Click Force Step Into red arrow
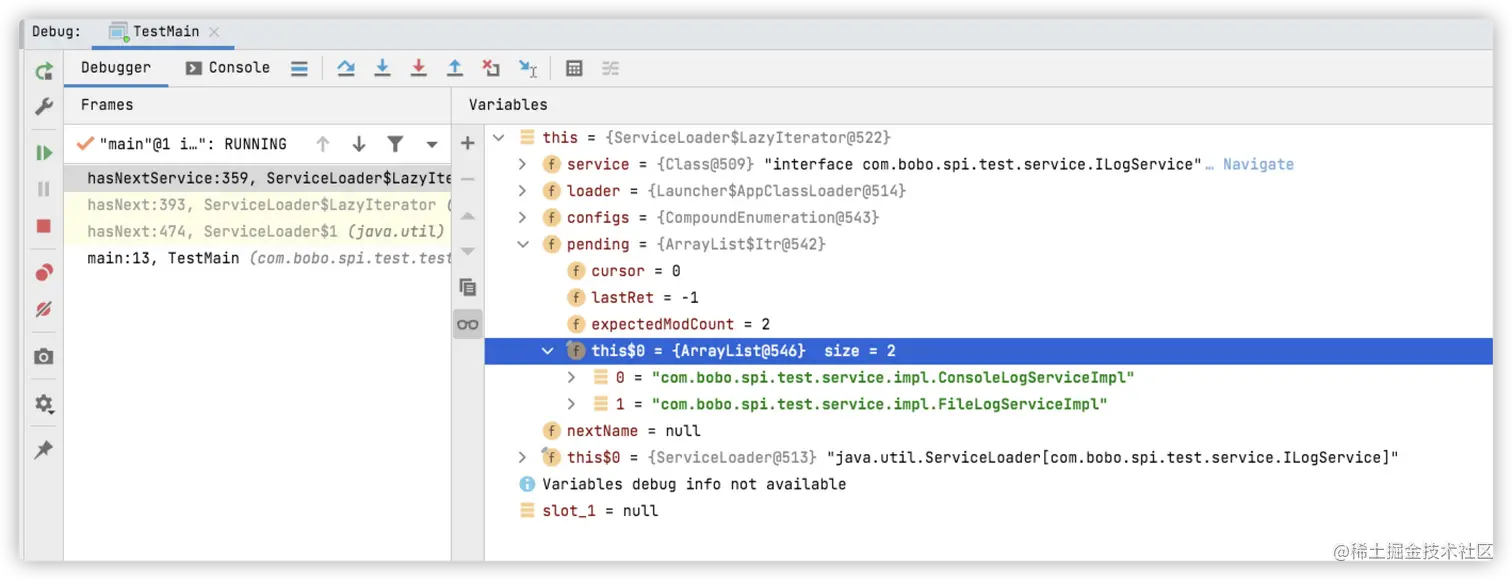The height and width of the screenshot is (580, 1512). click(x=419, y=68)
